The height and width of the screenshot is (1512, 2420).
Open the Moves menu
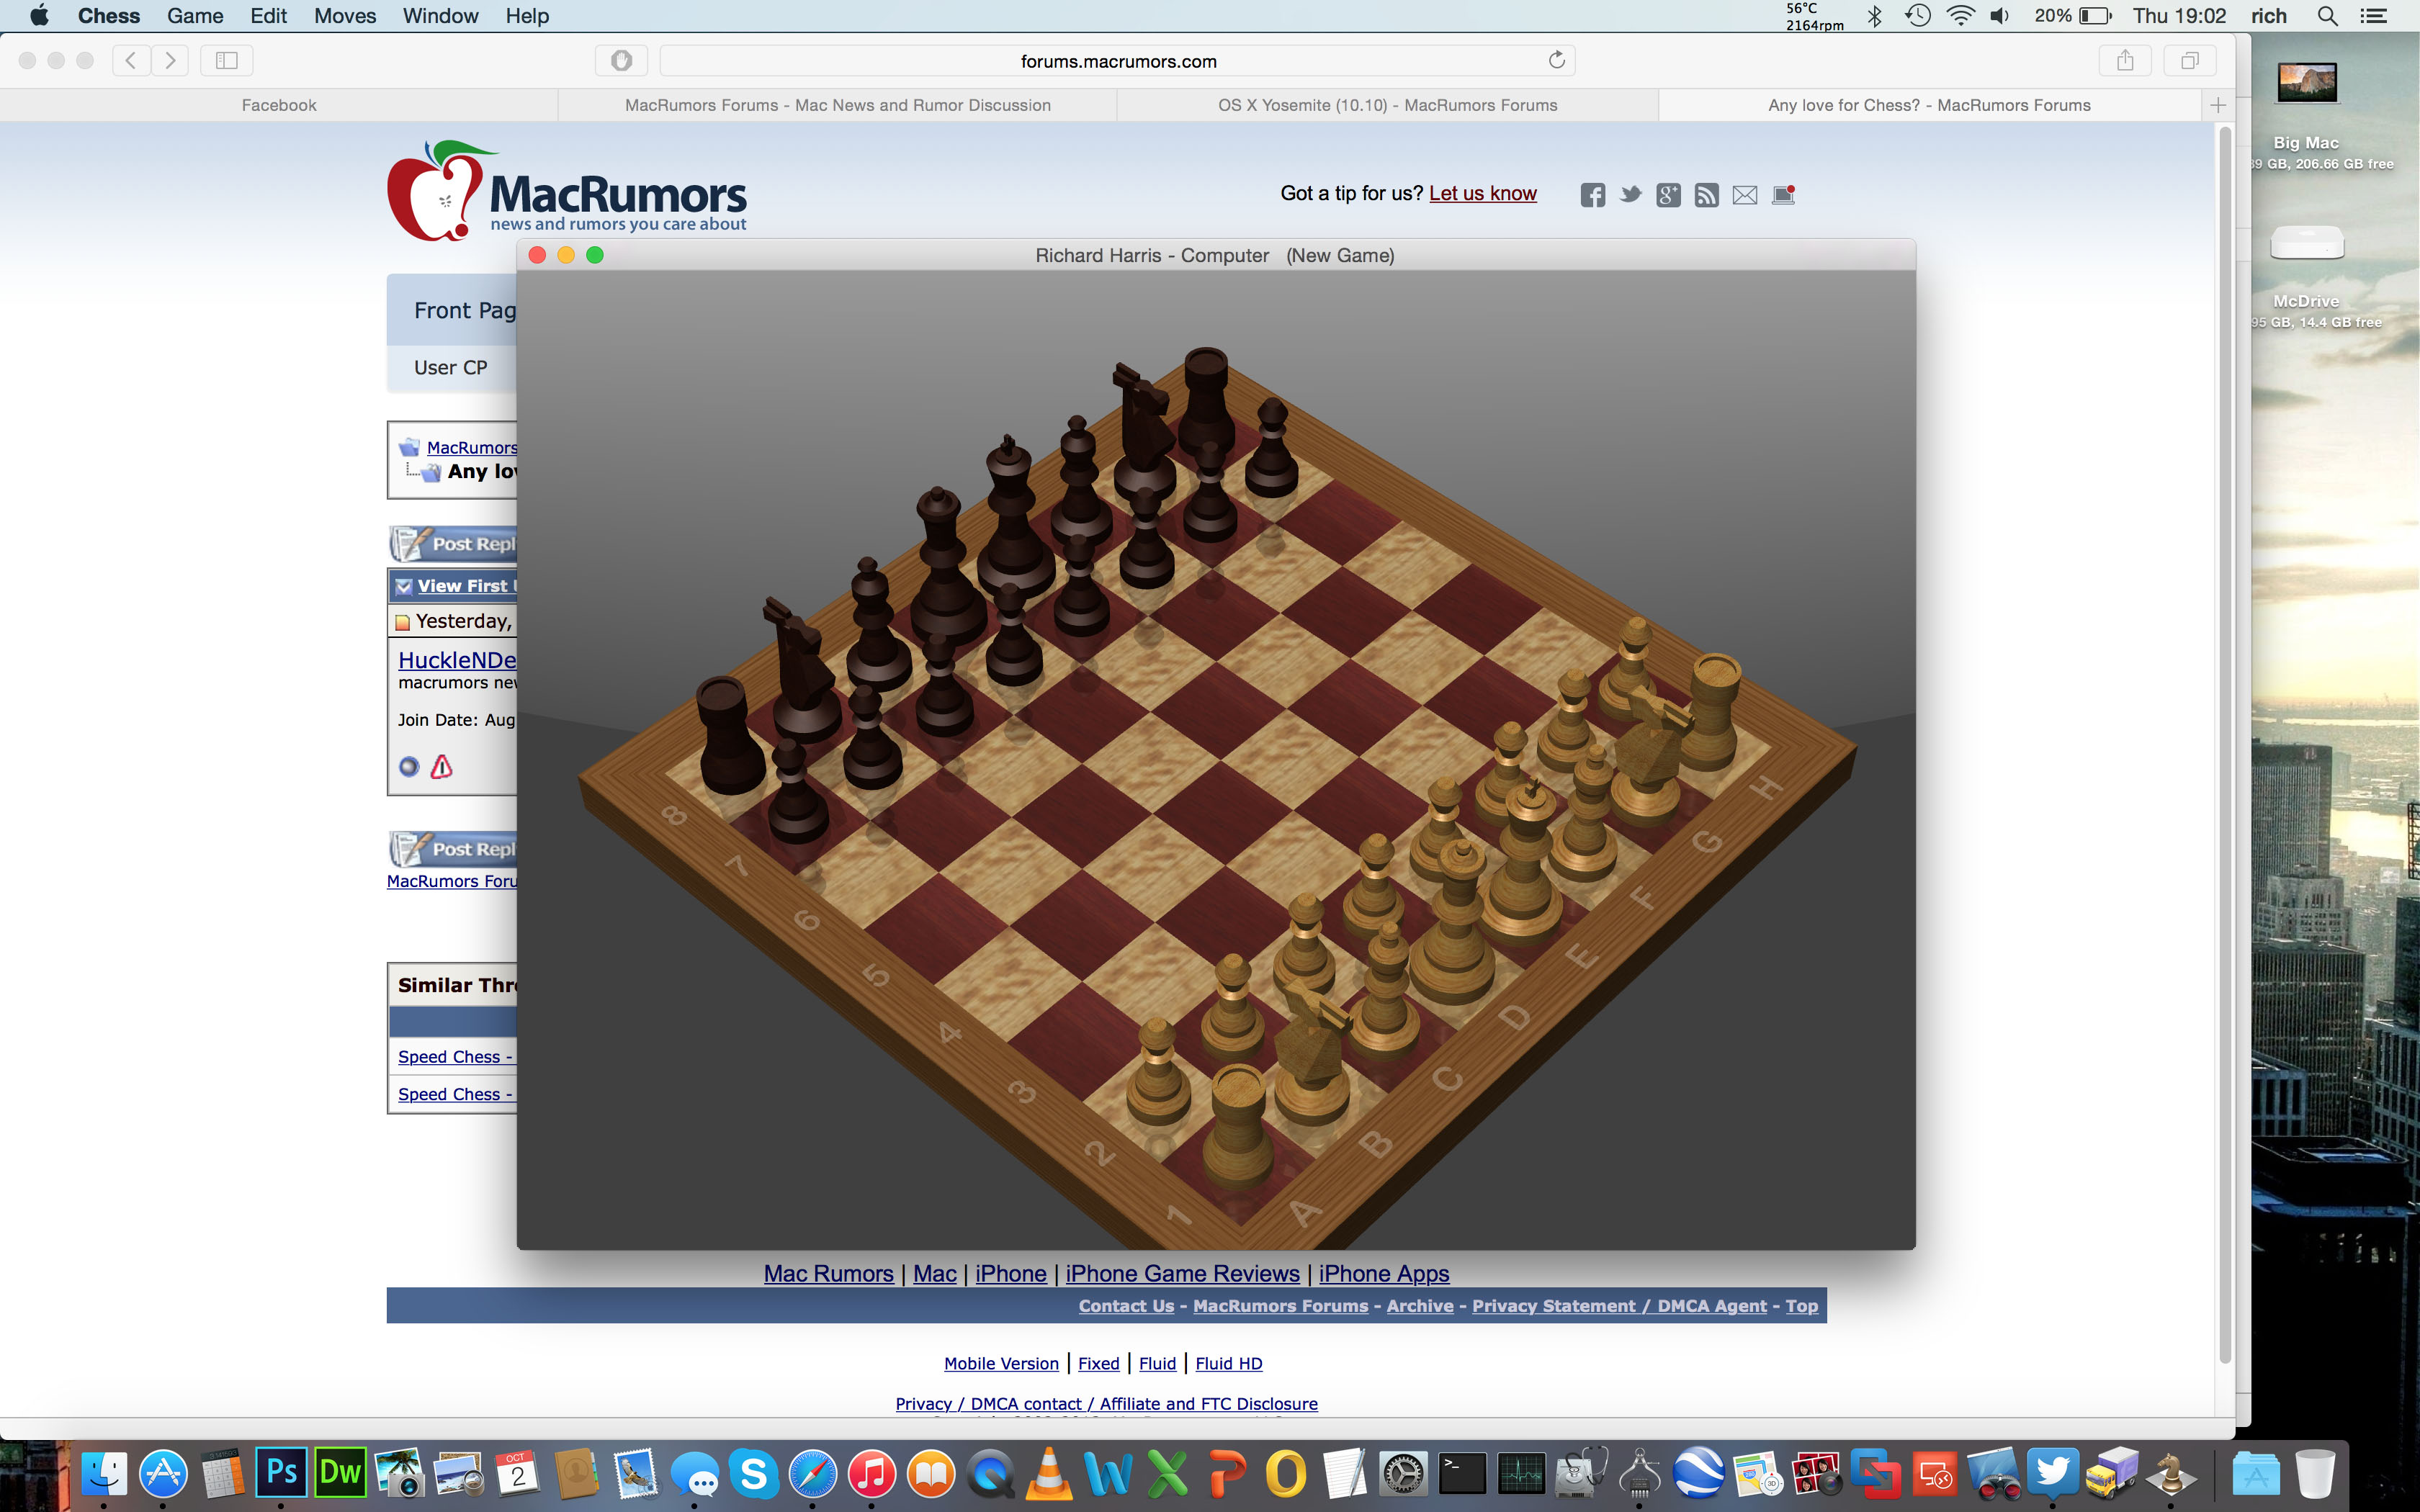click(x=345, y=16)
